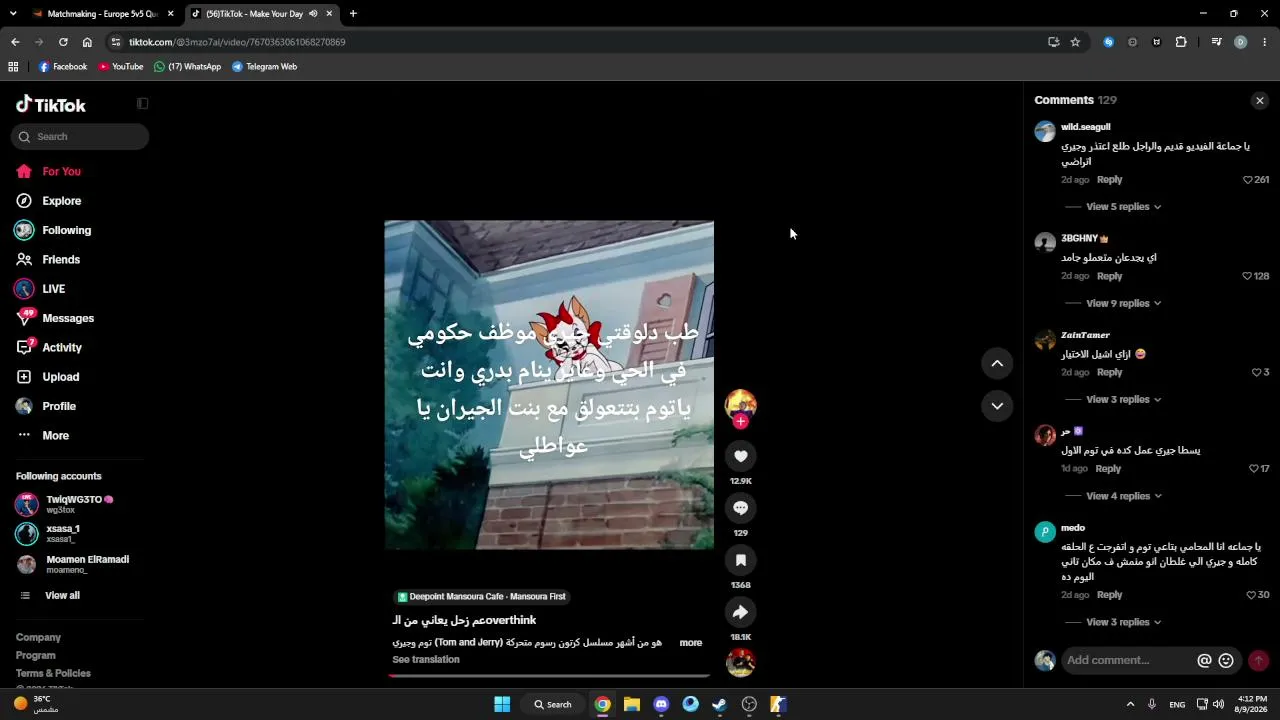This screenshot has width=1280, height=720.
Task: Click See translation under the caption
Action: (426, 660)
